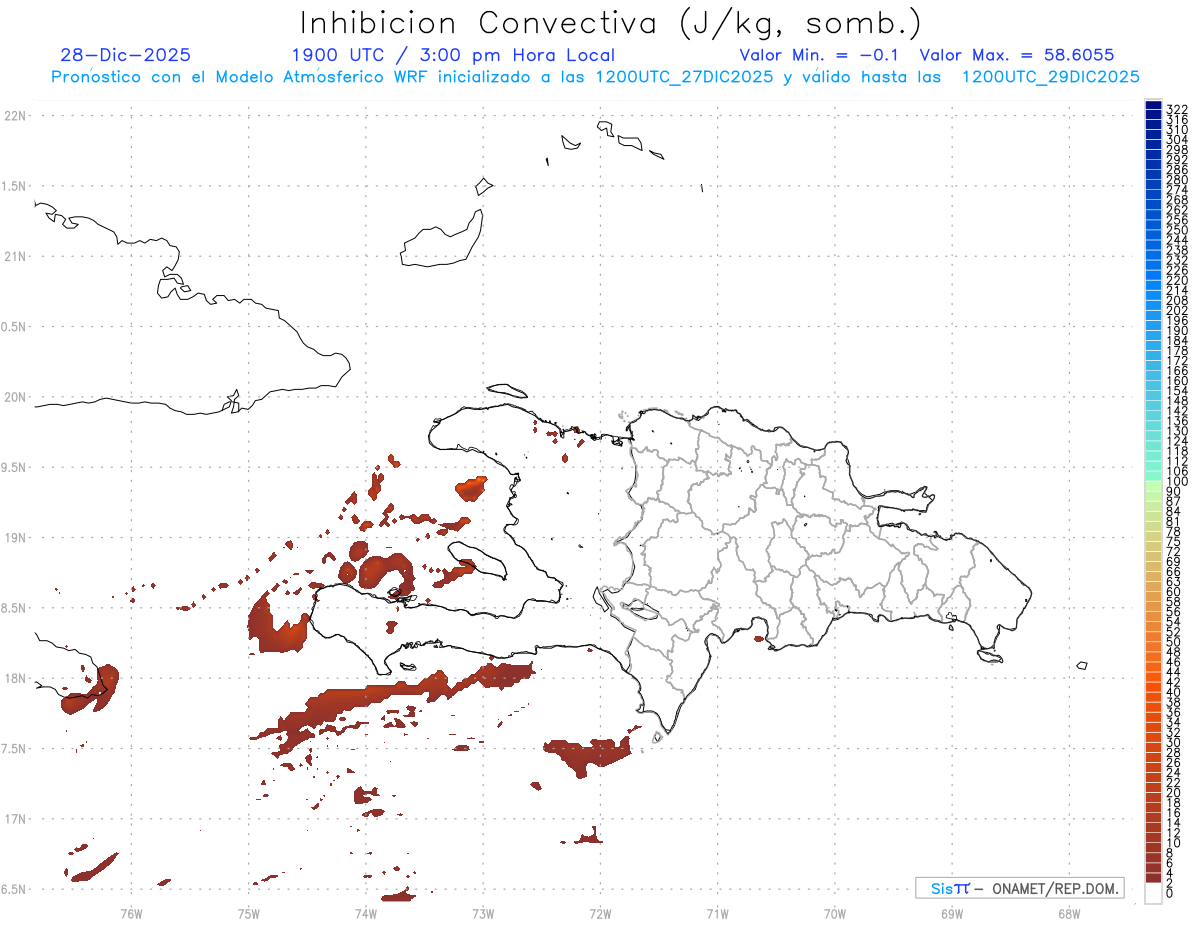Viewport: 1200px width, 927px height.
Task: Select longitude label '74W'
Action: pyautogui.click(x=366, y=913)
